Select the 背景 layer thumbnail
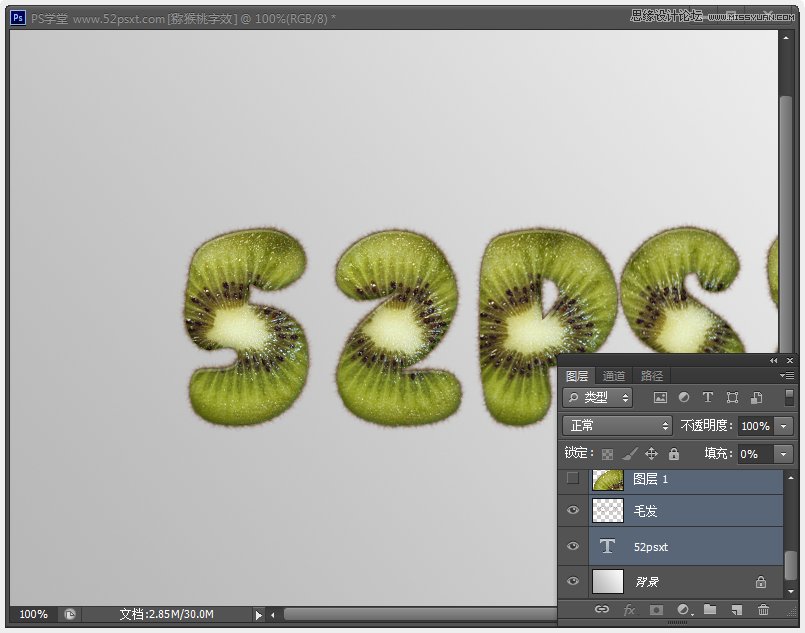Image resolution: width=805 pixels, height=633 pixels. [x=610, y=581]
